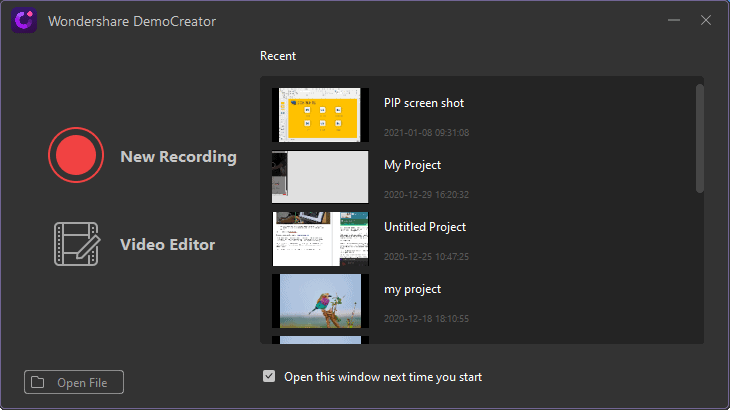This screenshot has width=730, height=410.
Task: Click the red New Recording circle icon
Action: pos(76,155)
